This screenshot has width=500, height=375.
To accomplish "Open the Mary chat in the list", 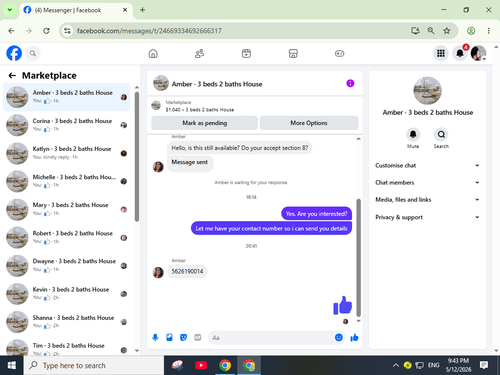I will pyautogui.click(x=67, y=209).
